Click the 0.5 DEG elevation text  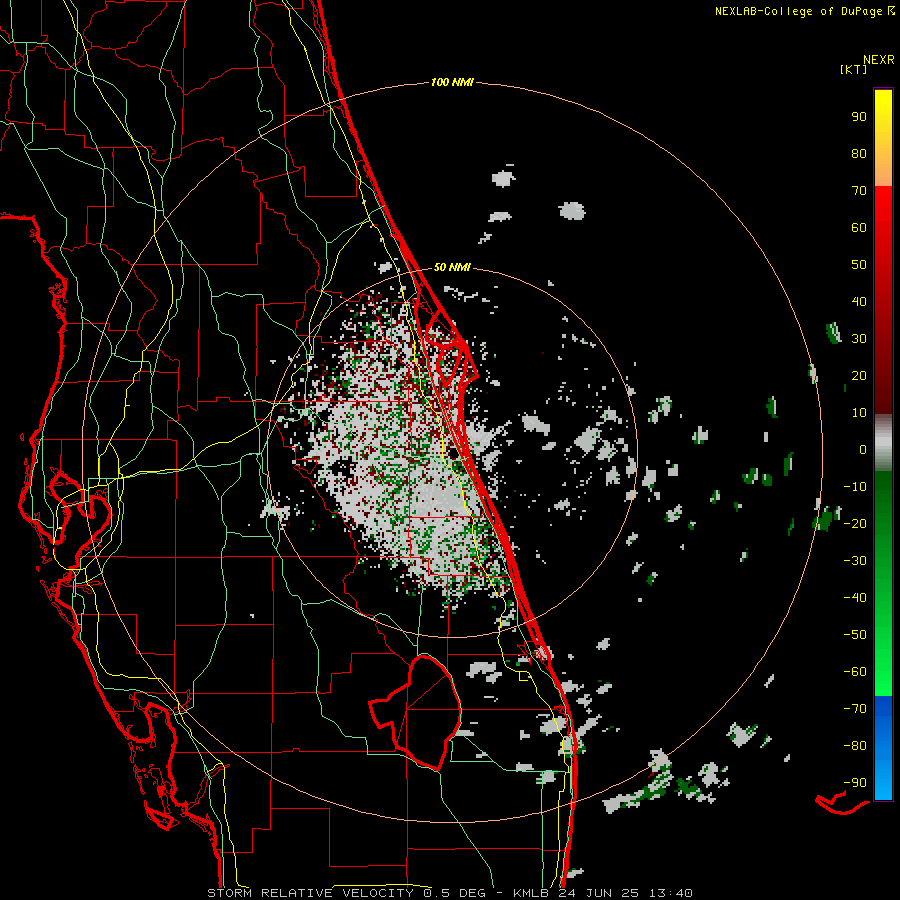455,893
